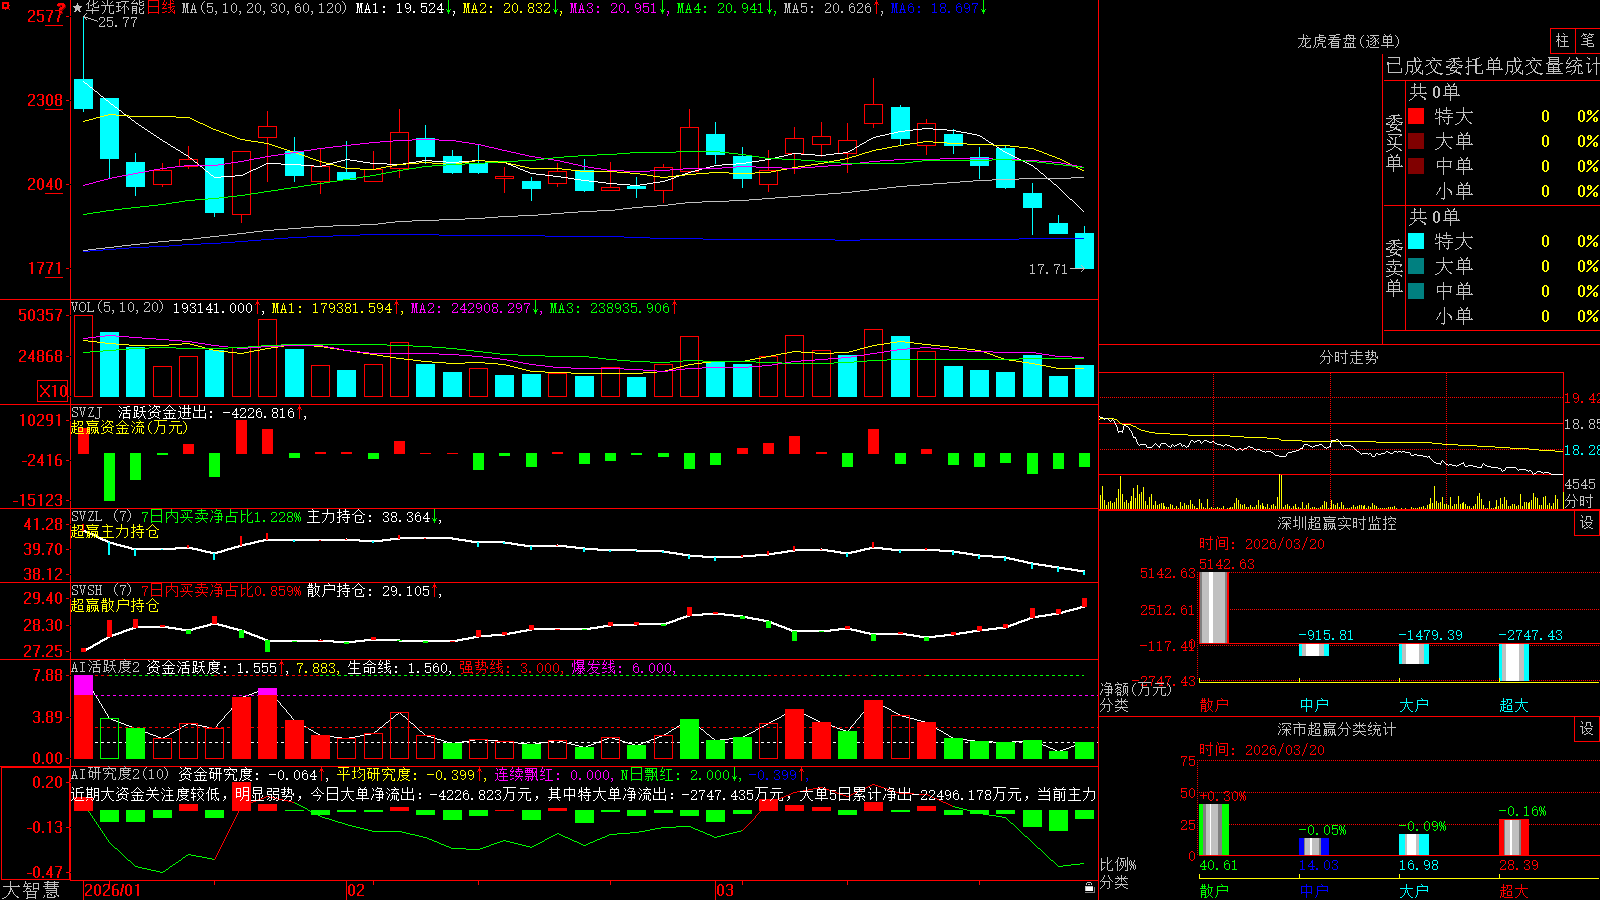1600x900 pixels.
Task: Click the 散户 bar labeled +0.30%
Action: click(x=1214, y=830)
